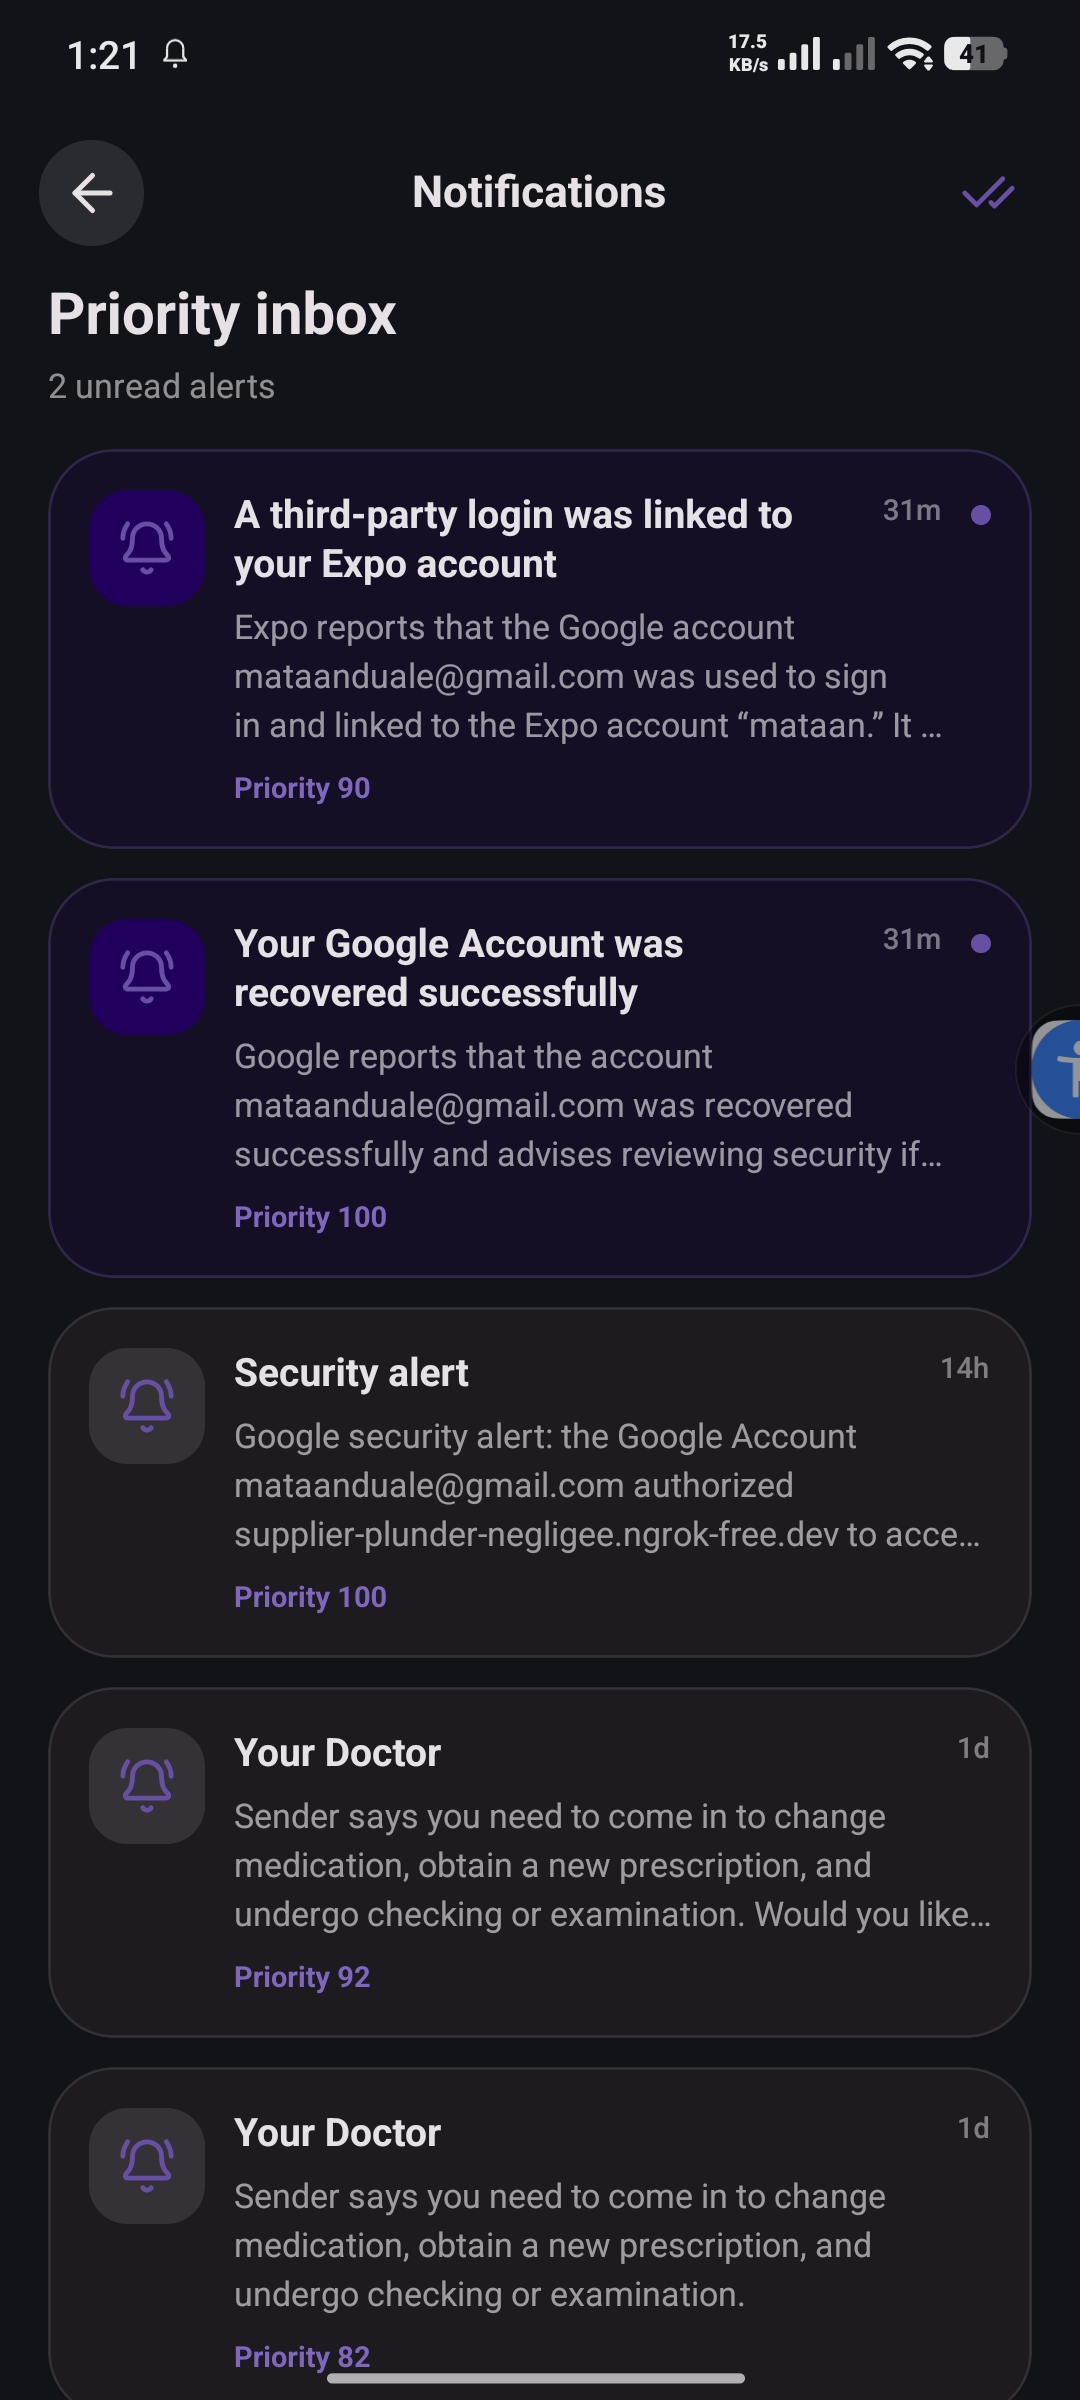This screenshot has height=2400, width=1080.
Task: Tap the bottom navigation gesture bar
Action: [x=536, y=2378]
